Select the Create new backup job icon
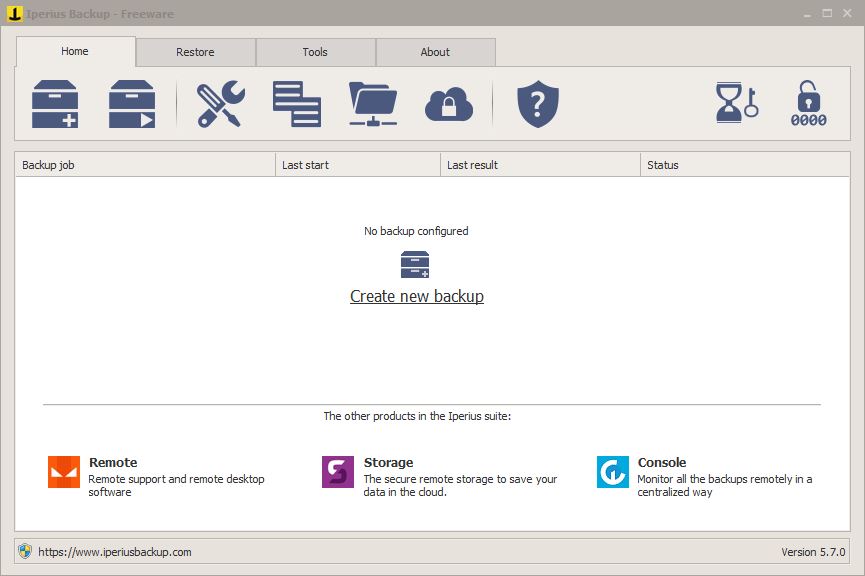Image resolution: width=865 pixels, height=576 pixels. coord(56,102)
